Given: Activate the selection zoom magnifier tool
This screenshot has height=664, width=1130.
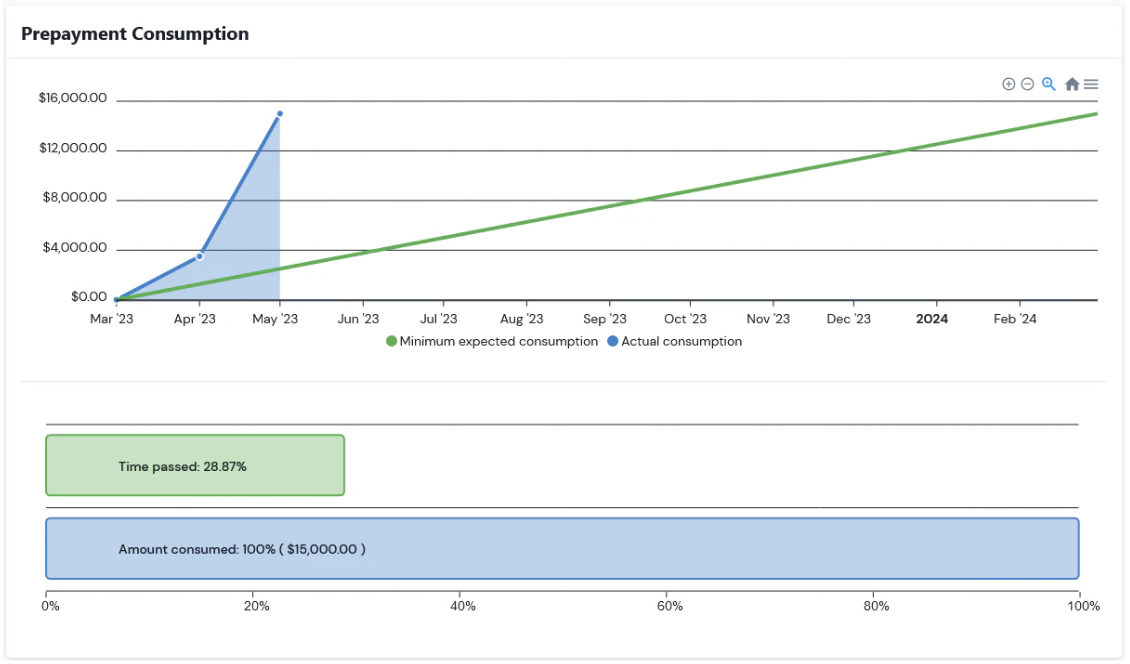Looking at the screenshot, I should pyautogui.click(x=1049, y=84).
